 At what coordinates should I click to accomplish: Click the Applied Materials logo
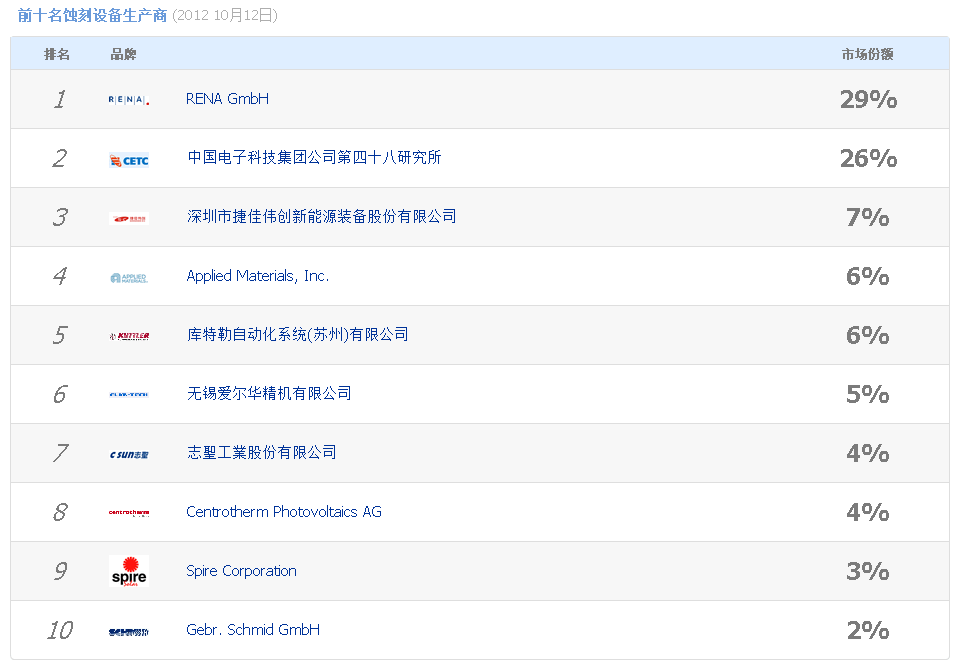click(128, 277)
